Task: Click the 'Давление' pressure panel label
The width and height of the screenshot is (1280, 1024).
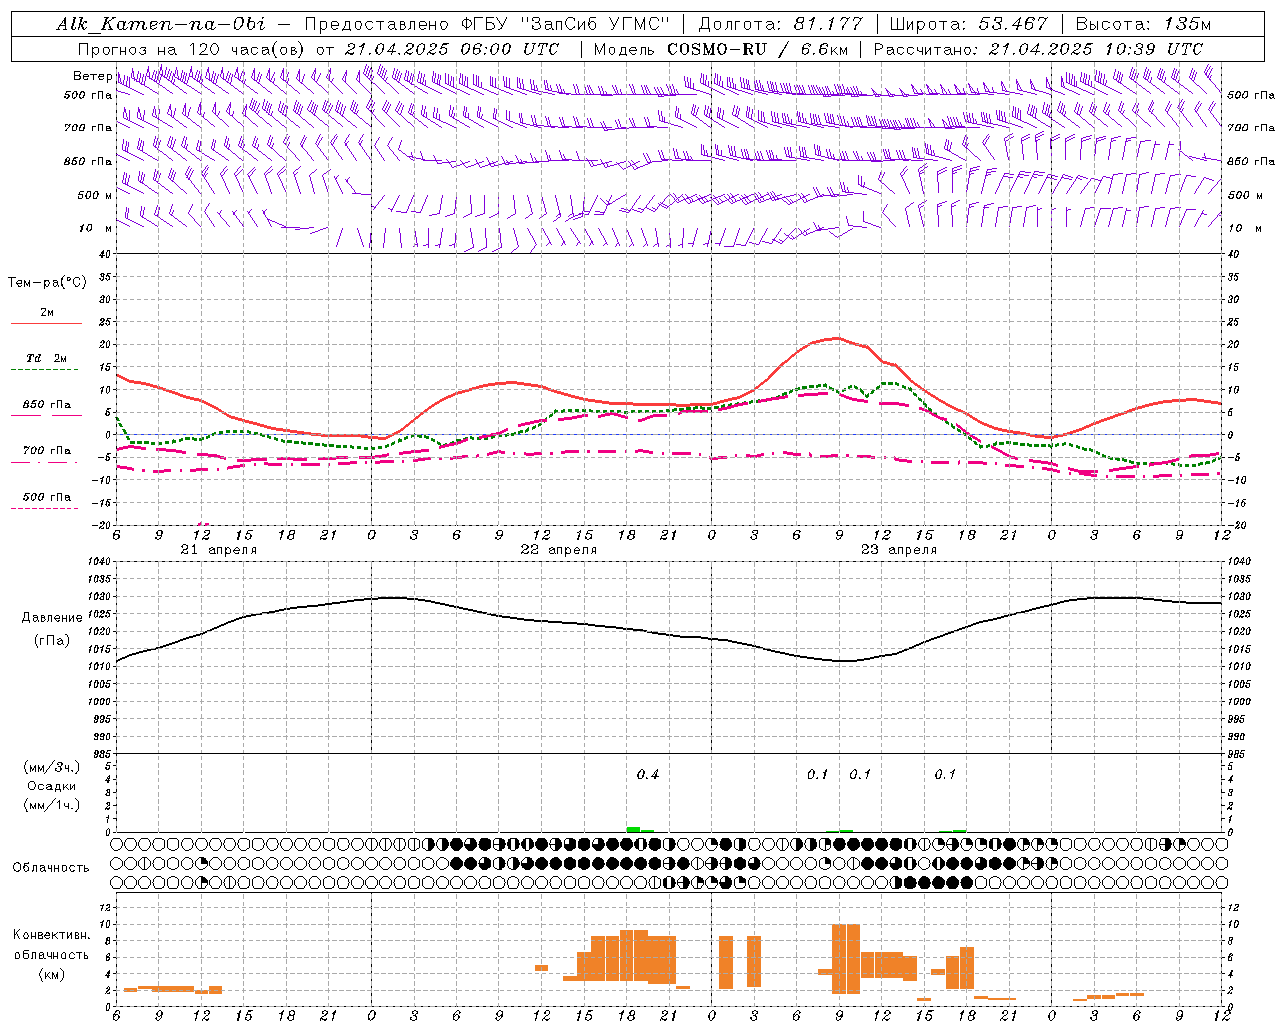Action: coord(52,618)
